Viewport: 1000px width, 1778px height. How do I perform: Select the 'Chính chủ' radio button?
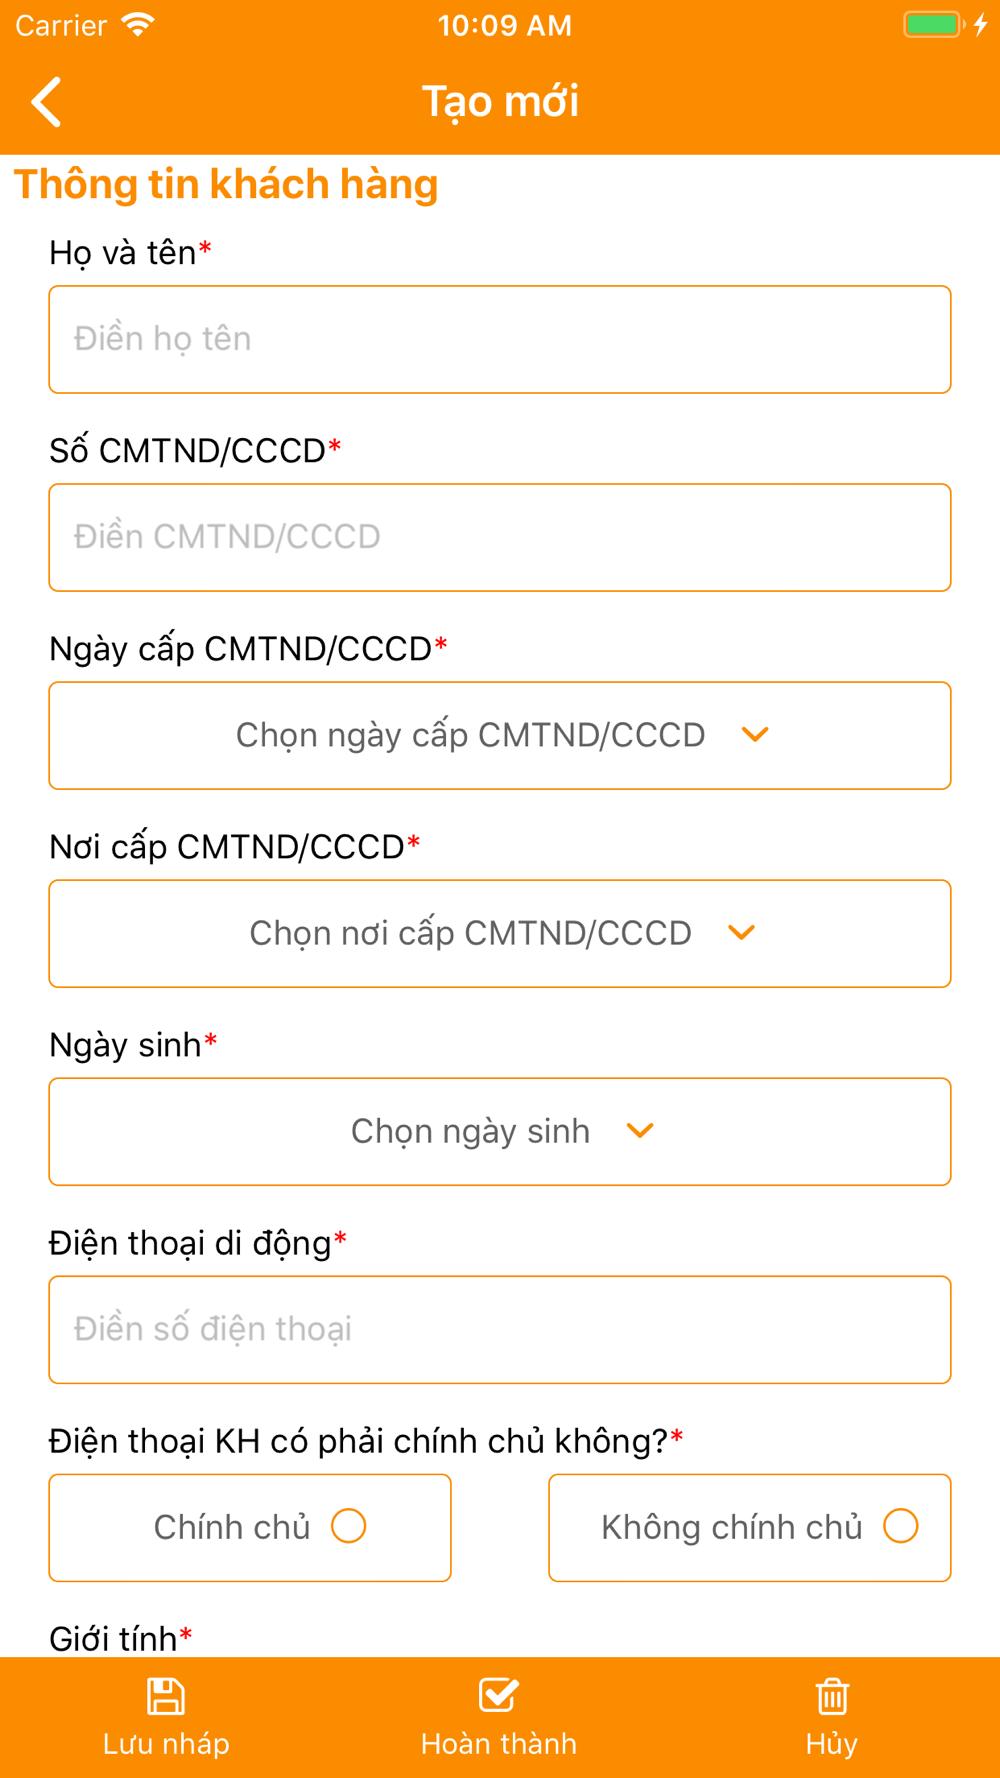(x=349, y=1527)
